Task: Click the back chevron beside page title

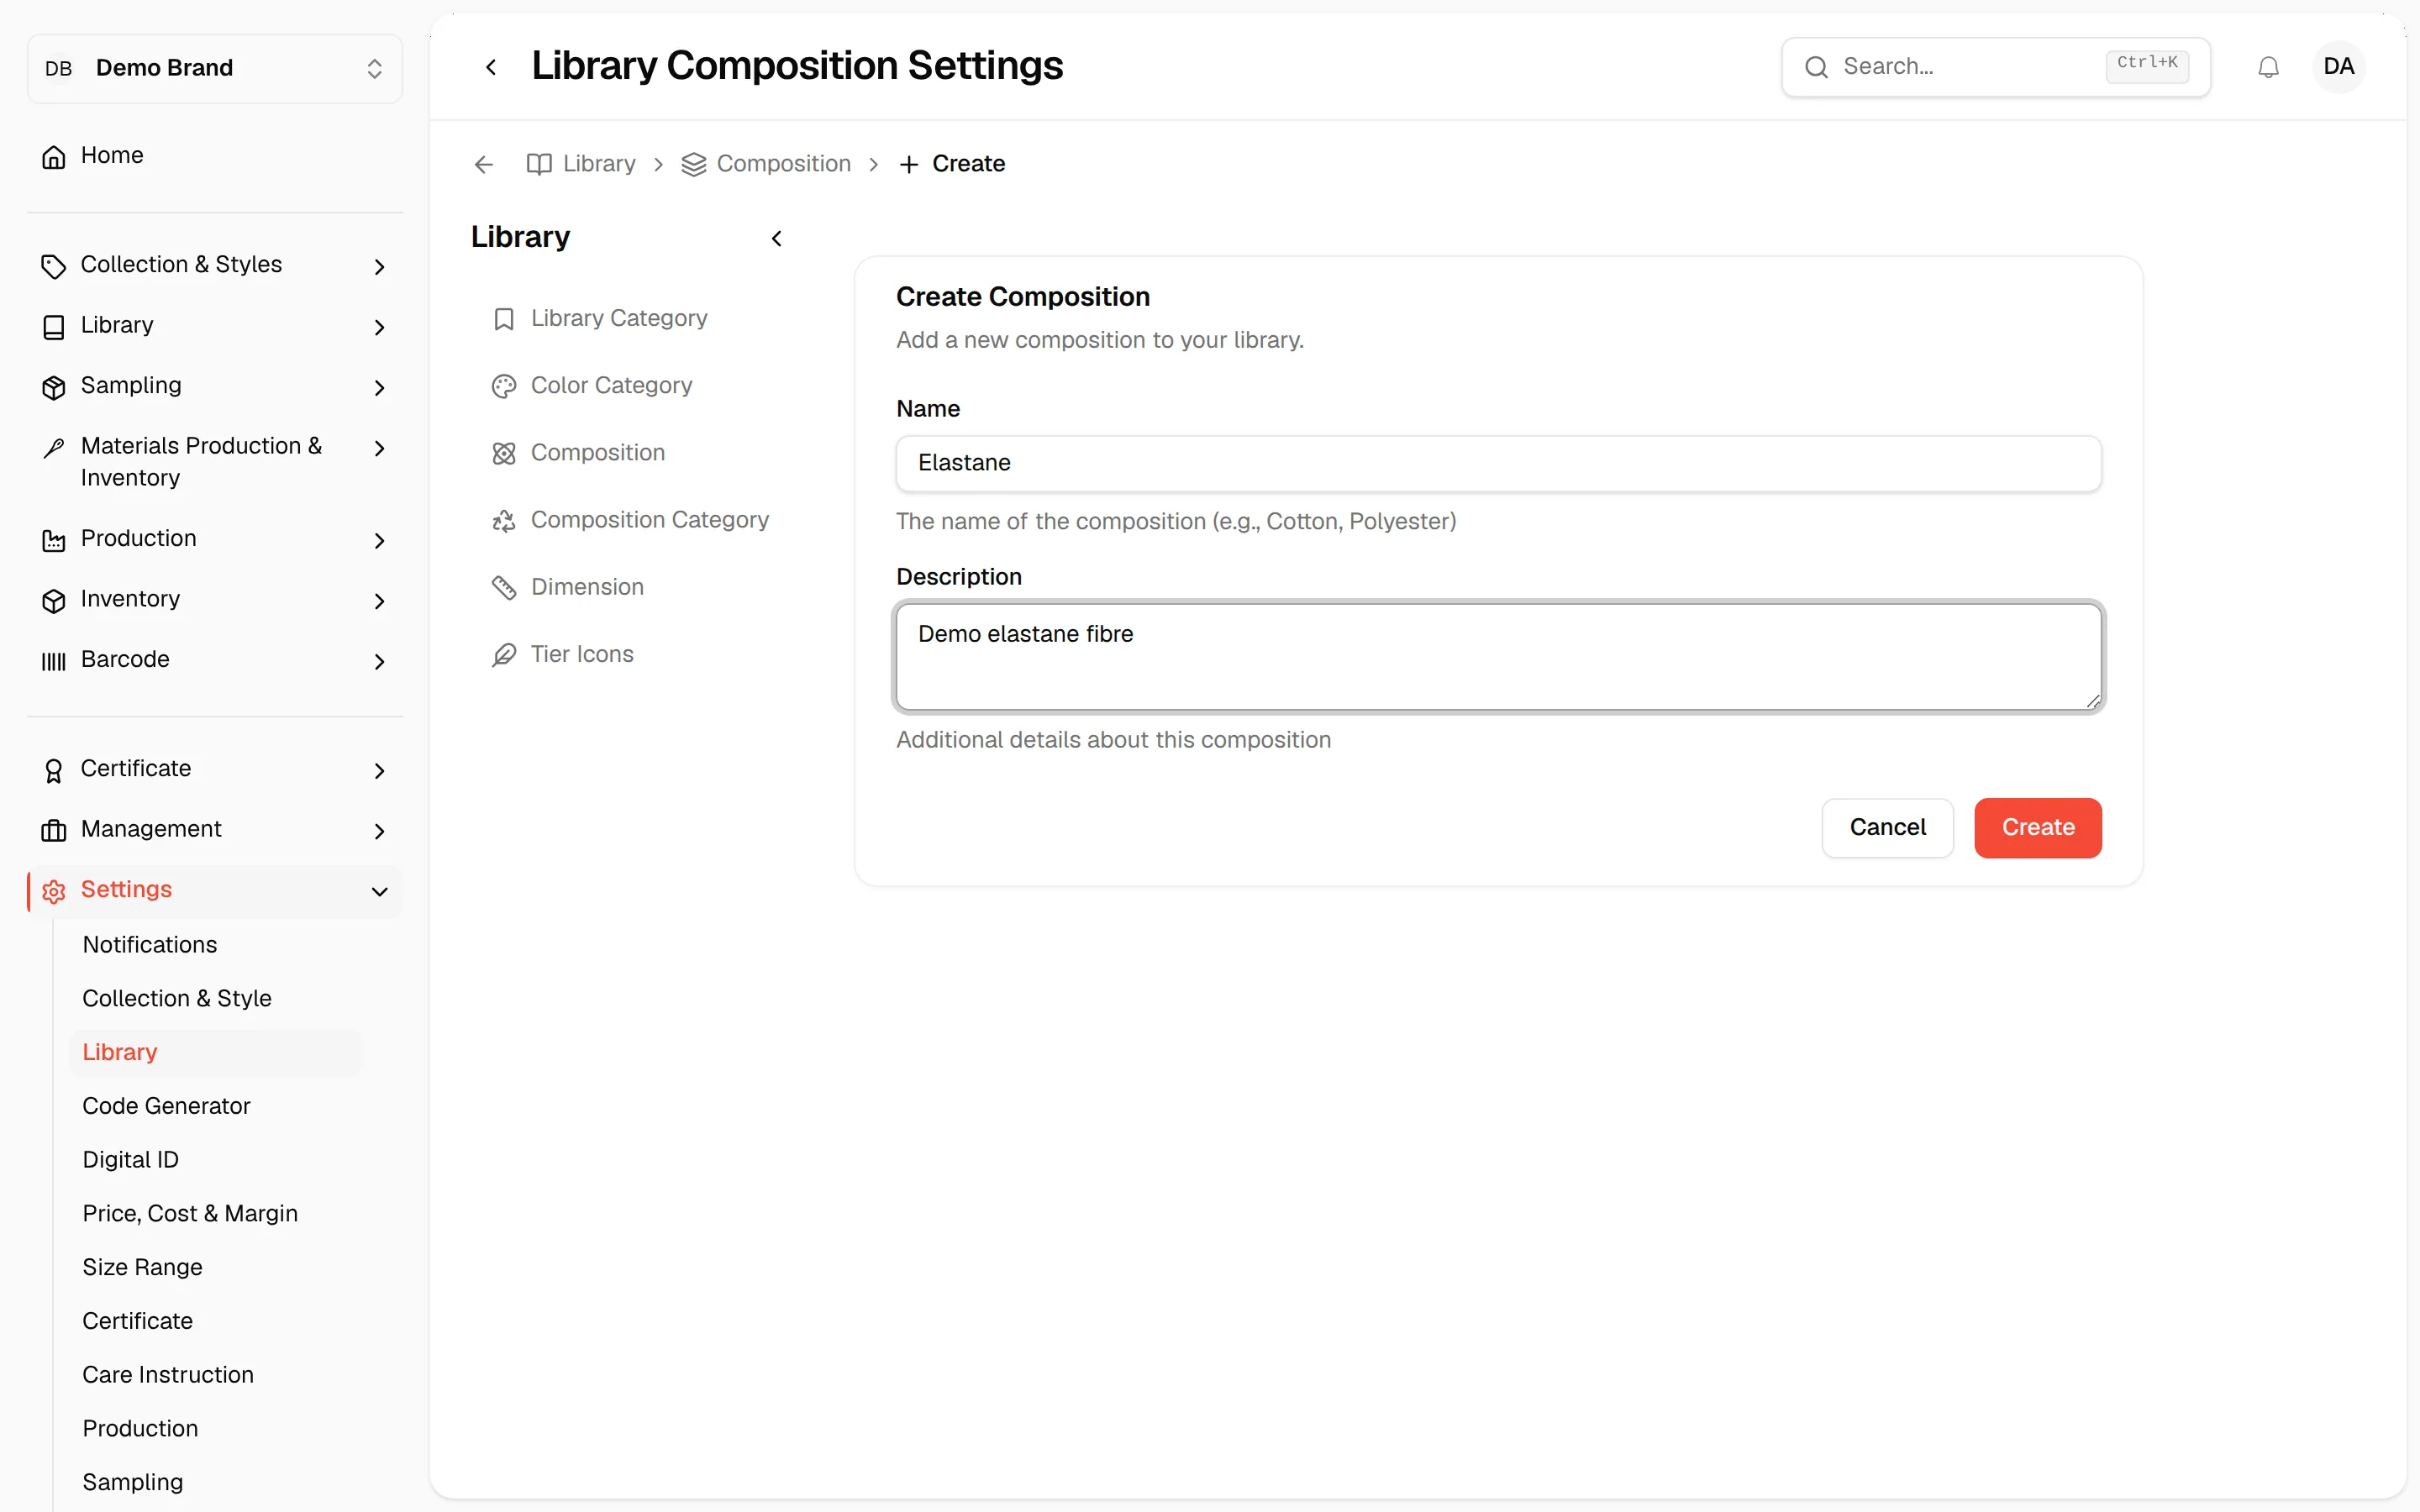Action: point(491,67)
